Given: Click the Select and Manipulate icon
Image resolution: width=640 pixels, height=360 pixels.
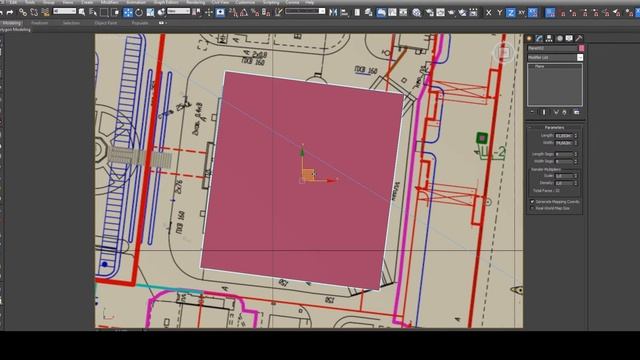Looking at the screenshot, I should (209, 13).
